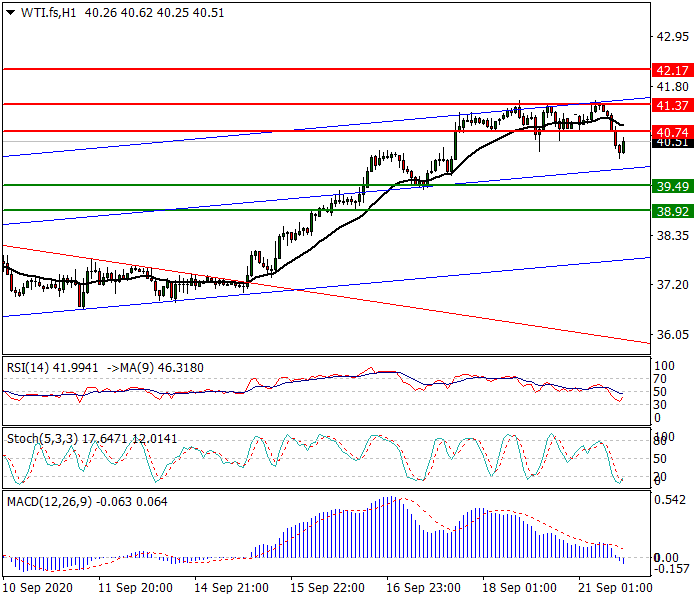Select the 41.37 red resistance price label
This screenshot has height=600, width=700.
pos(672,105)
